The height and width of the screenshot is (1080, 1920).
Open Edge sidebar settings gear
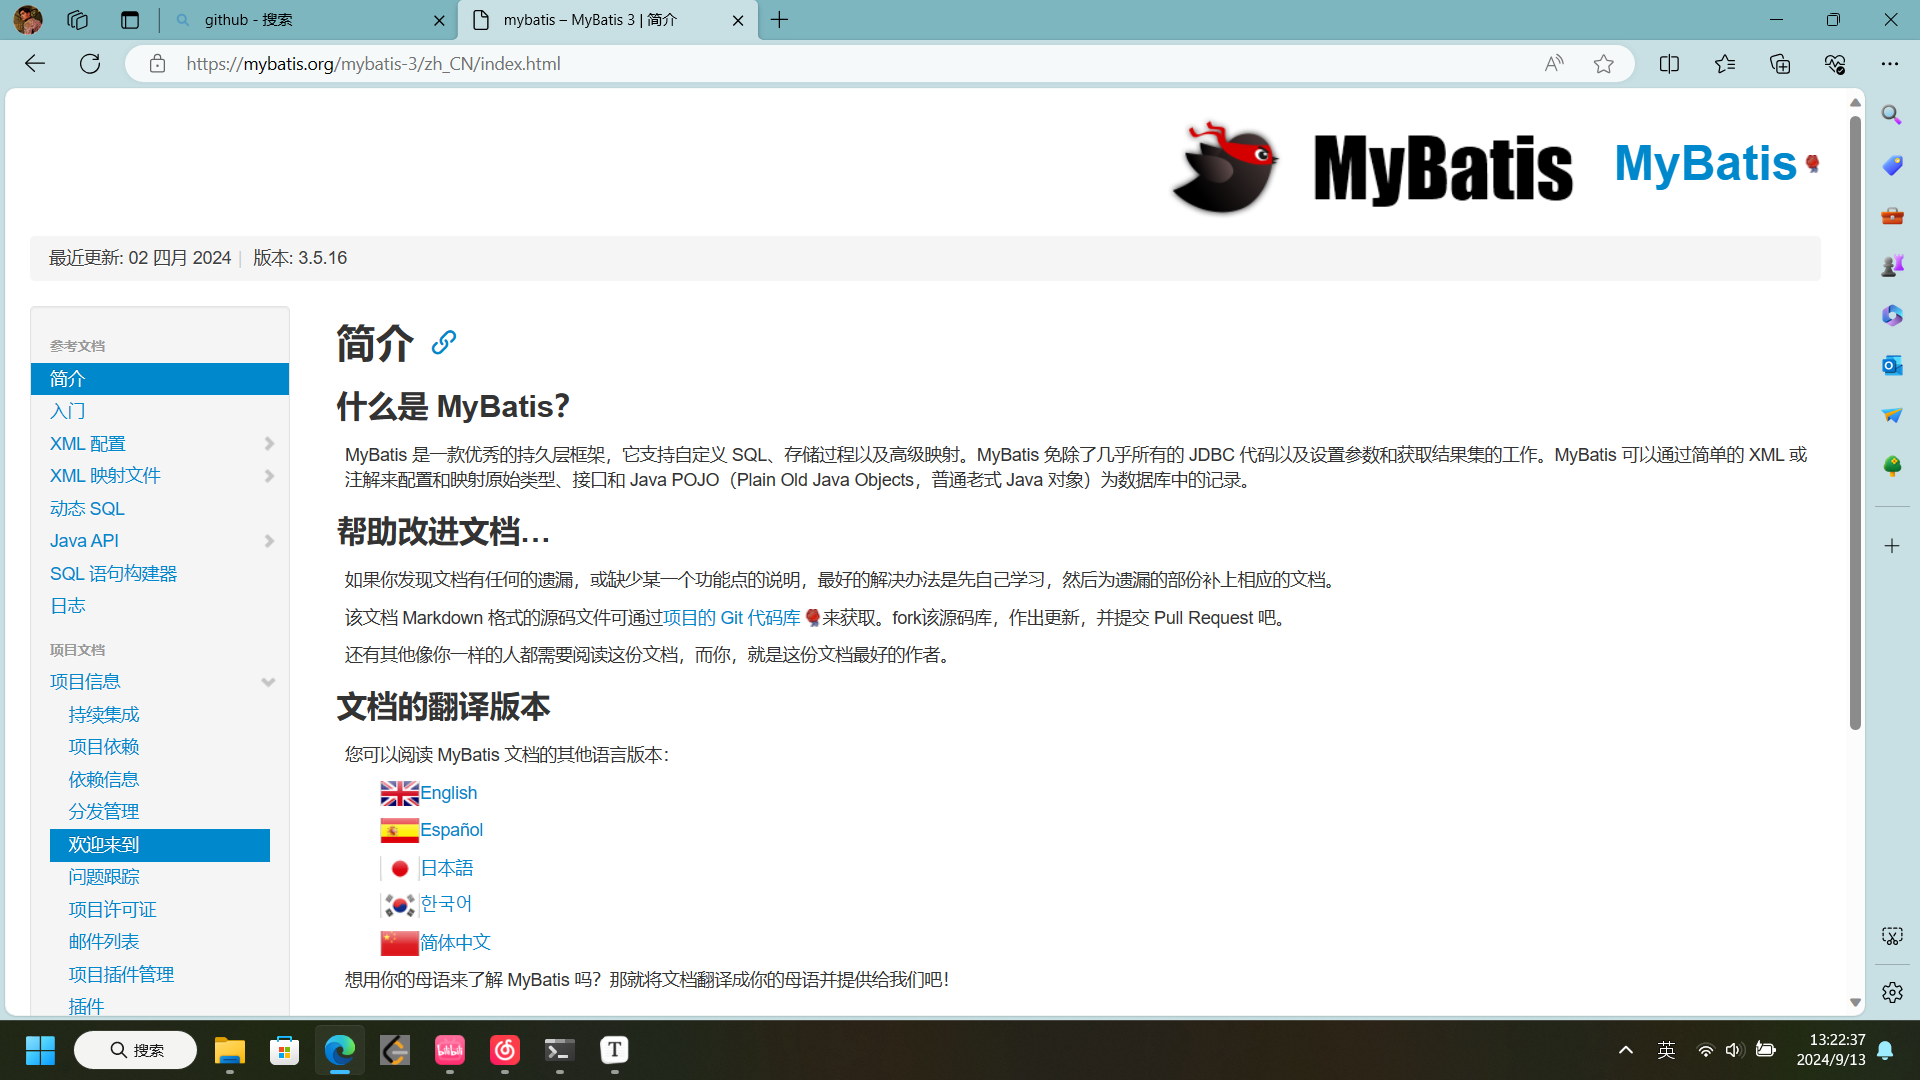pos(1891,992)
